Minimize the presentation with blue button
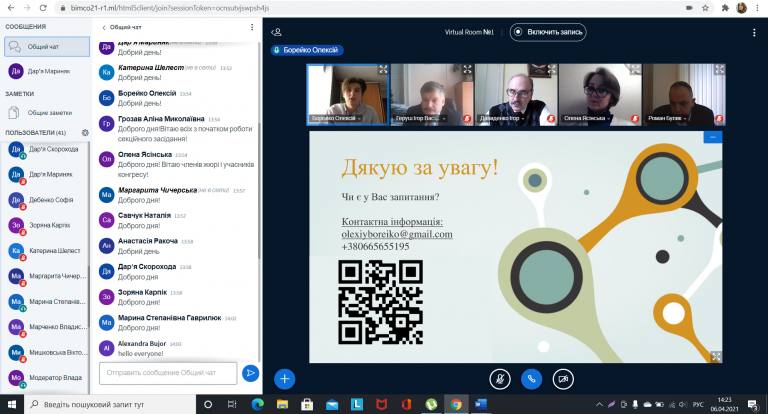Image resolution: width=768 pixels, height=414 pixels. click(x=712, y=137)
